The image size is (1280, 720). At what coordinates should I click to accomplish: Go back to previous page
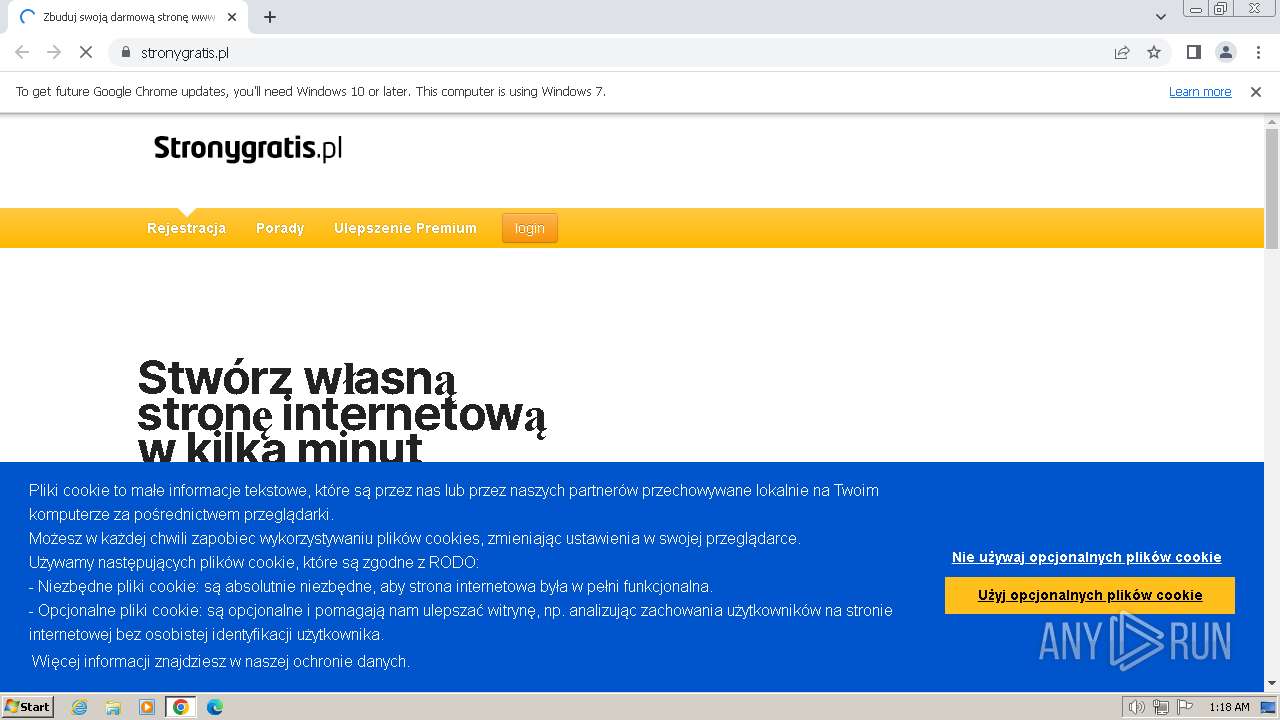(x=22, y=52)
